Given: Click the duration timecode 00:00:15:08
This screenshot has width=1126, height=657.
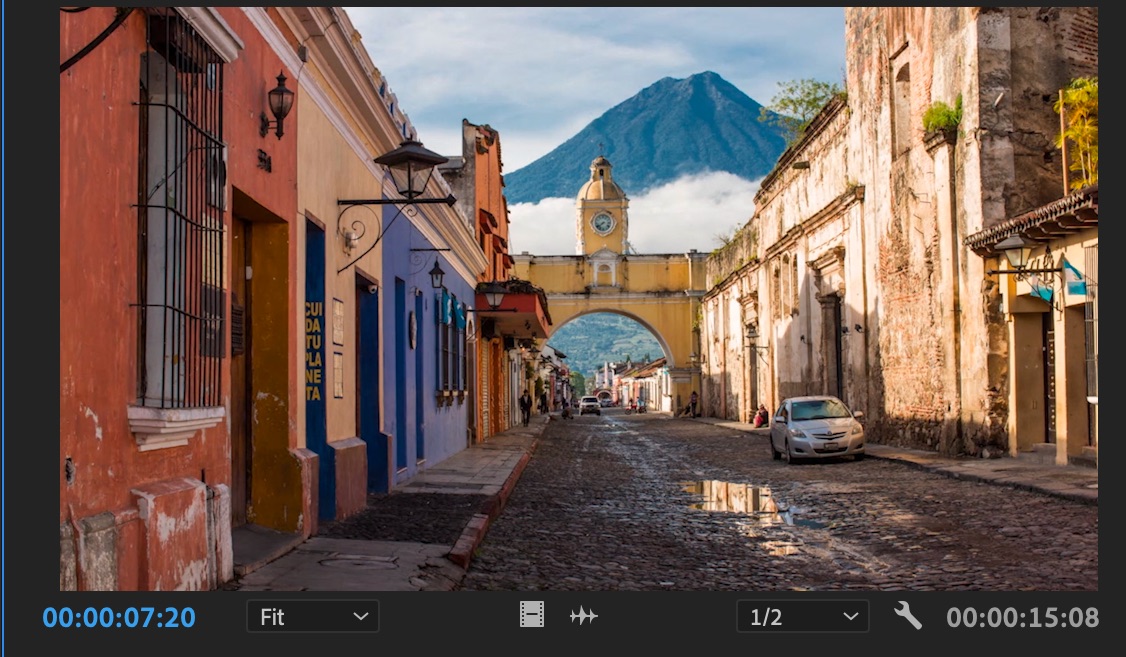Looking at the screenshot, I should click(1023, 618).
